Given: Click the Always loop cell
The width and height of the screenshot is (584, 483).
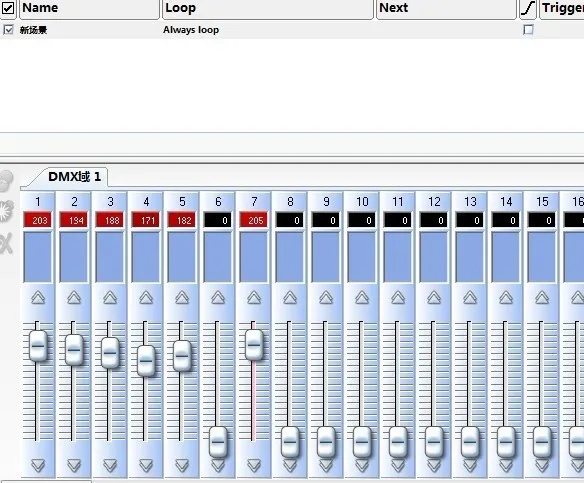Looking at the screenshot, I should 191,30.
